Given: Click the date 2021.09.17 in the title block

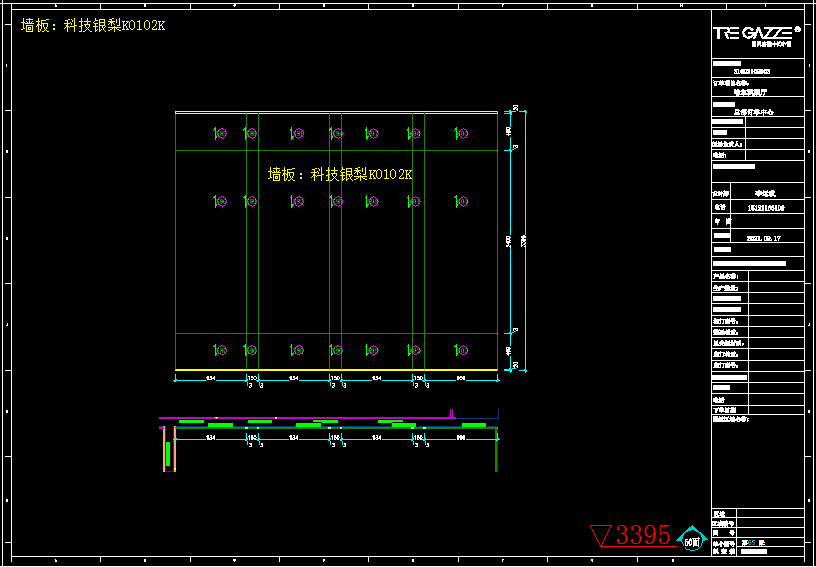Looking at the screenshot, I should (x=766, y=239).
